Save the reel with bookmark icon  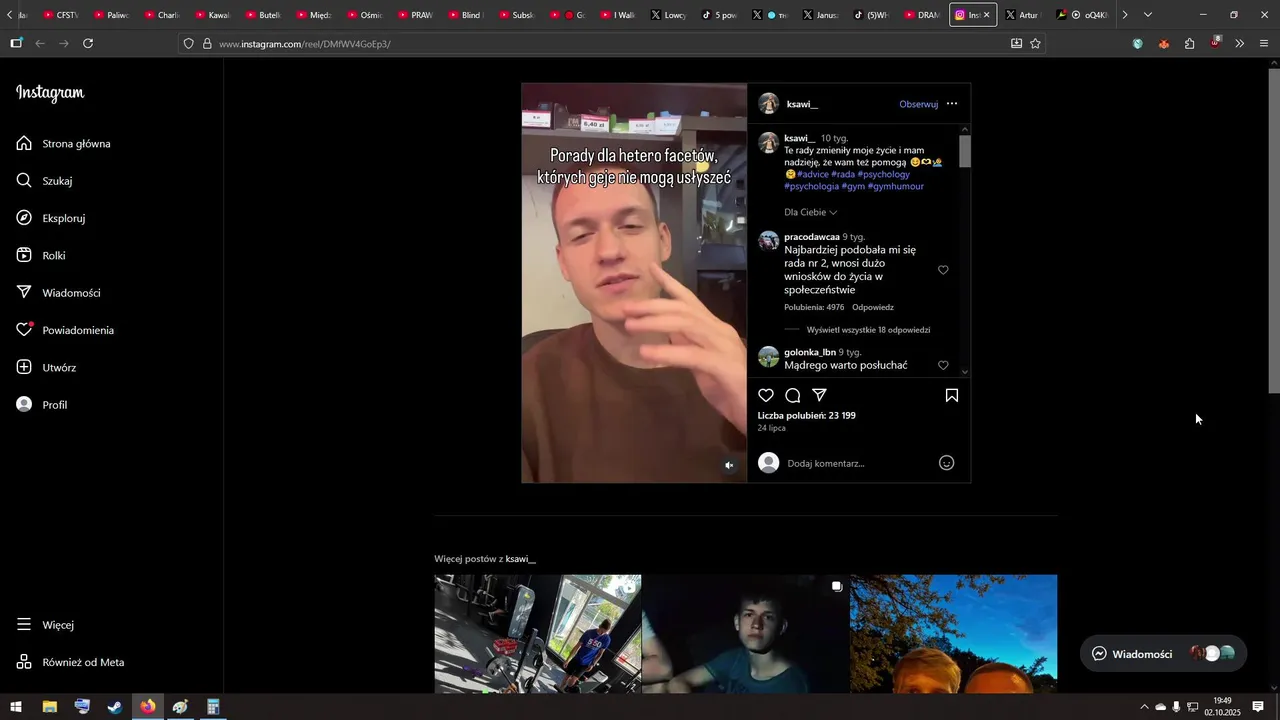click(952, 395)
